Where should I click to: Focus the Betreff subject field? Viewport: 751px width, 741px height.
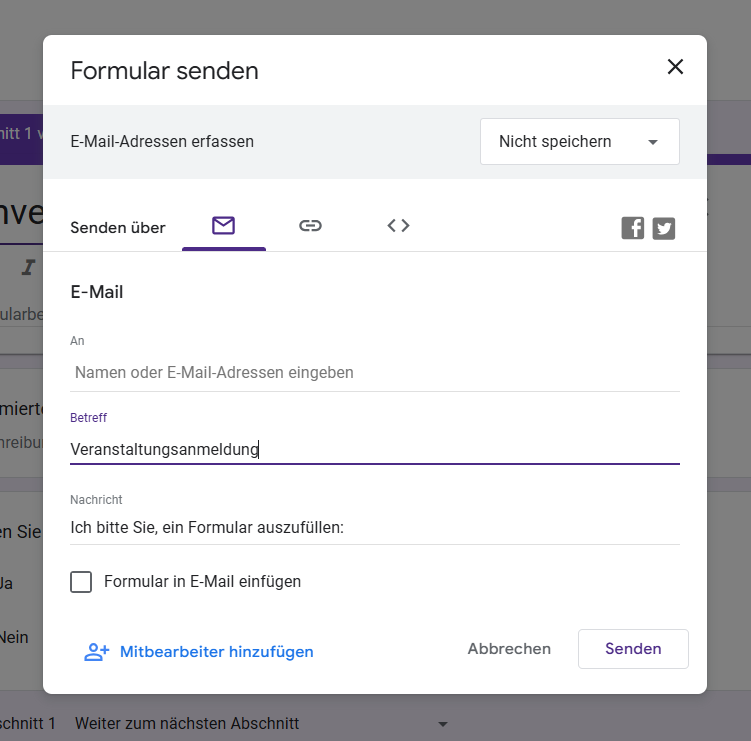[x=375, y=449]
